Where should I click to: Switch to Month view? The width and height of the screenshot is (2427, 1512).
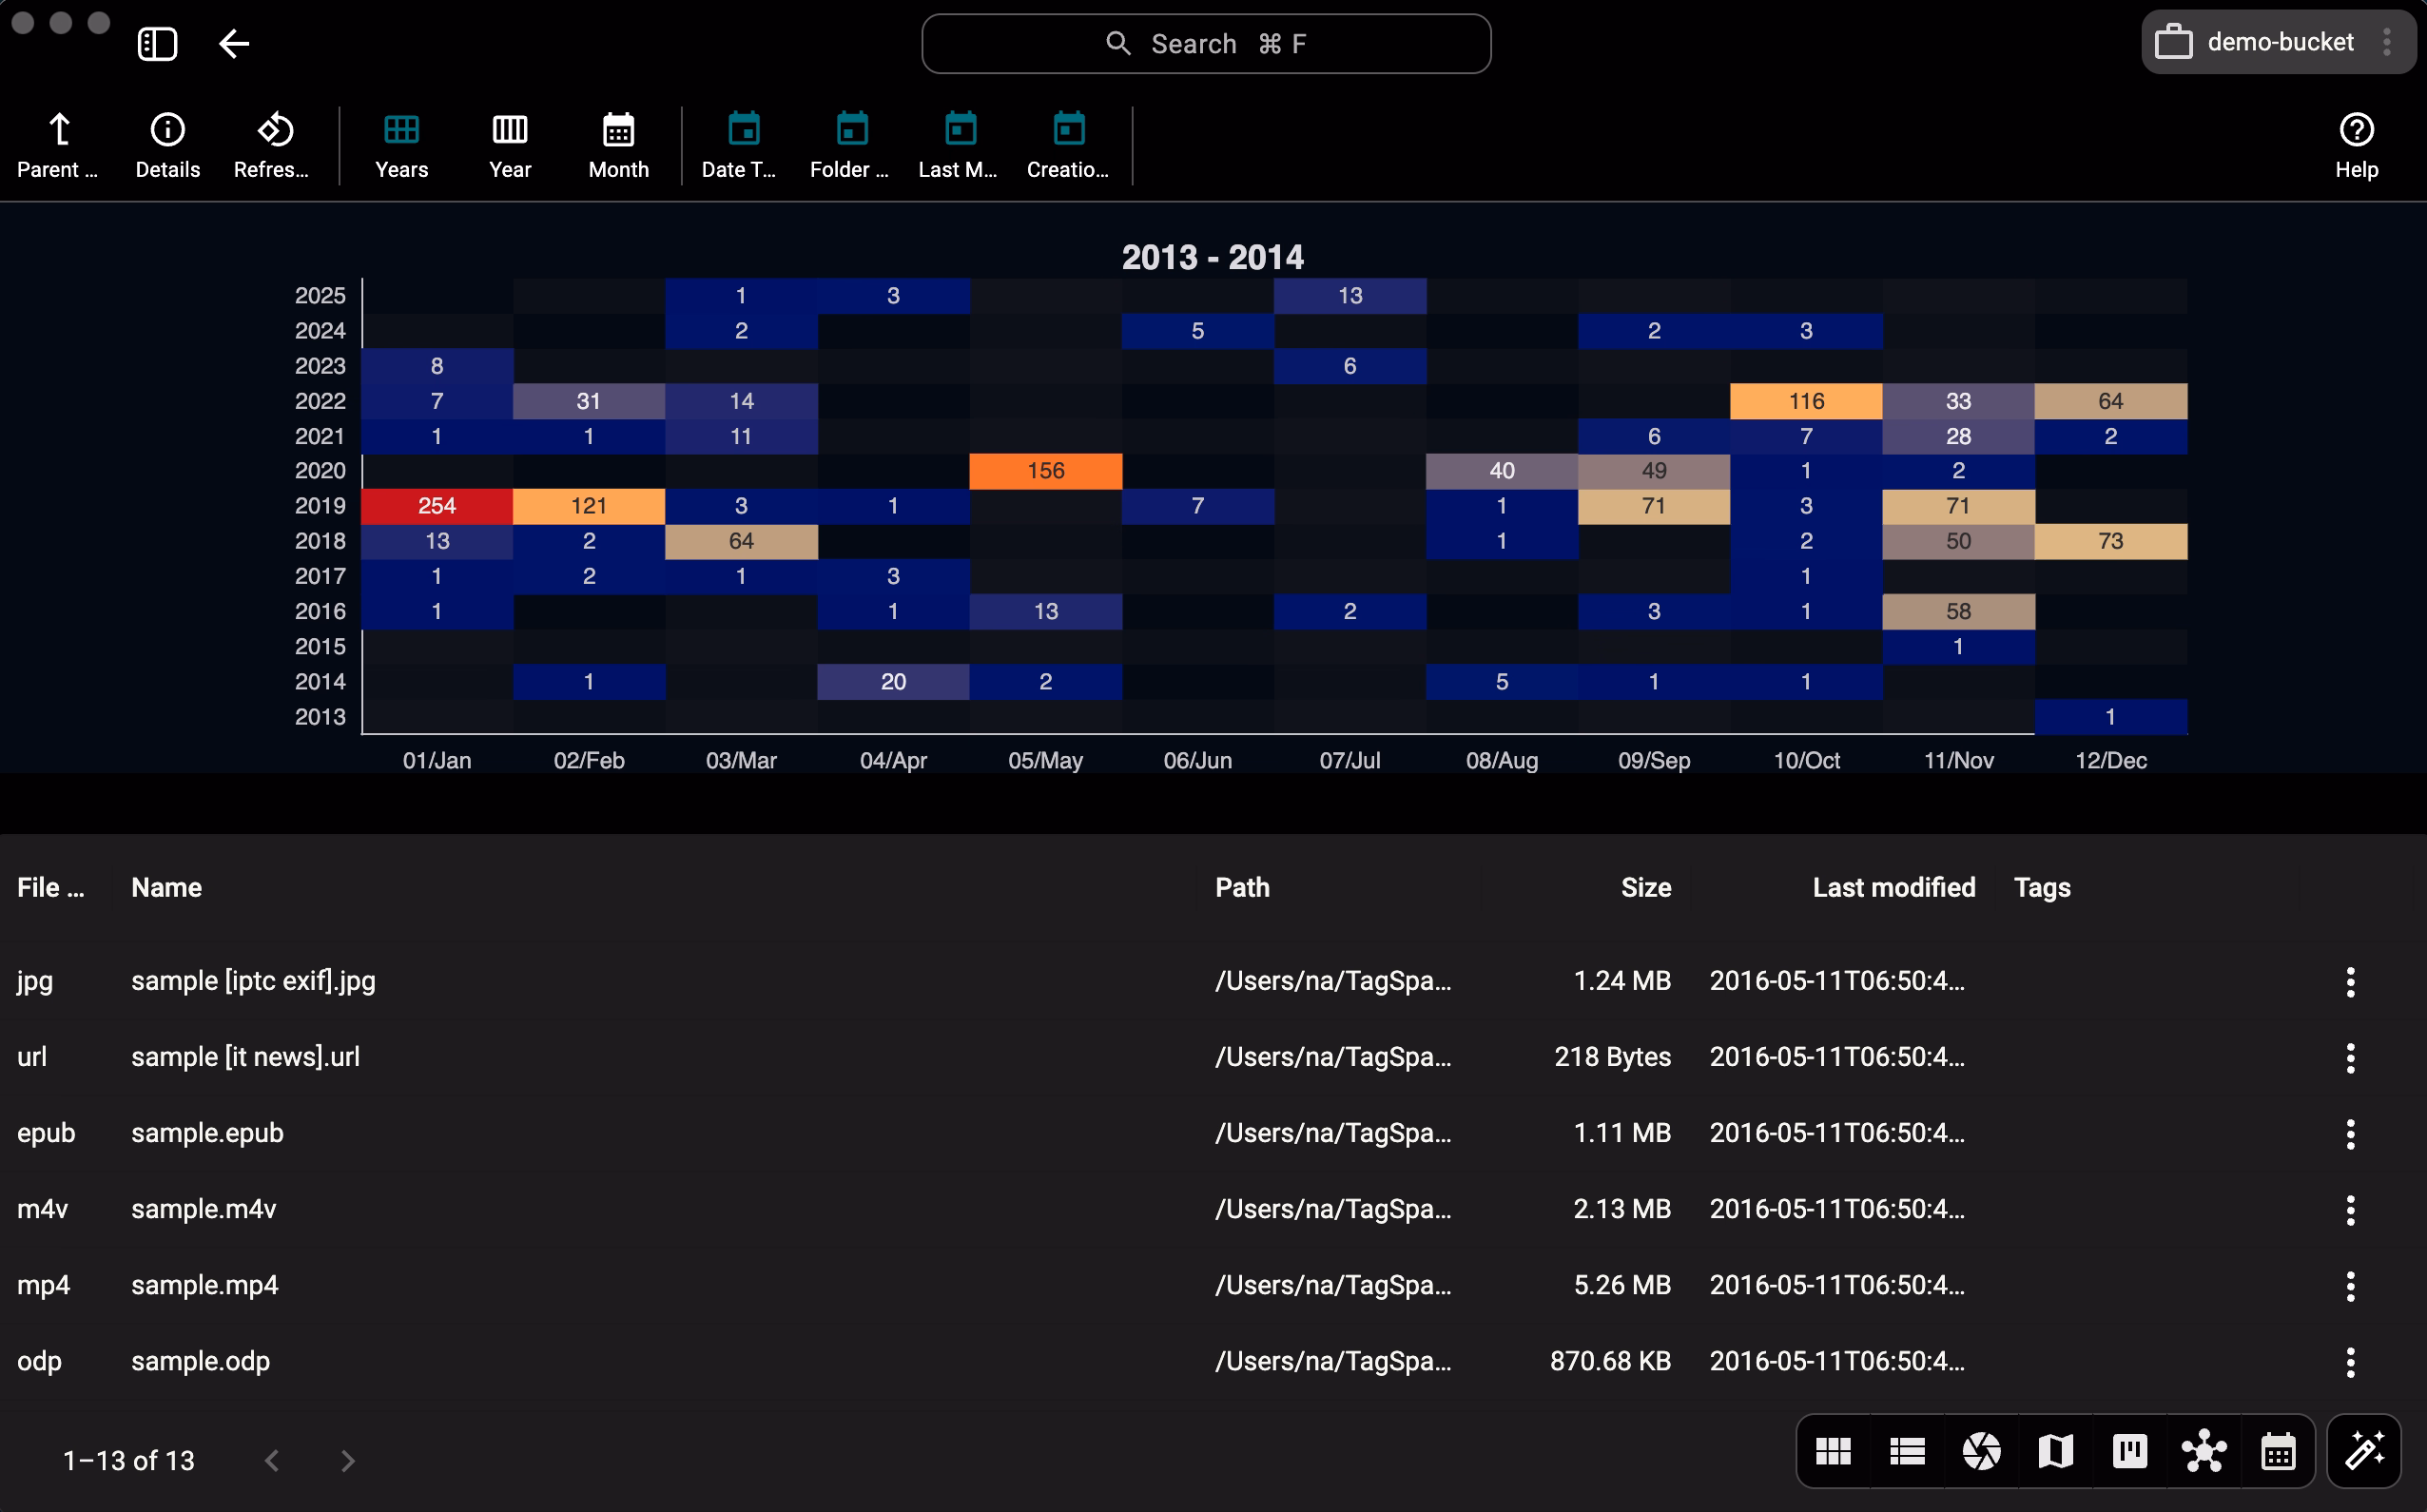[x=618, y=143]
